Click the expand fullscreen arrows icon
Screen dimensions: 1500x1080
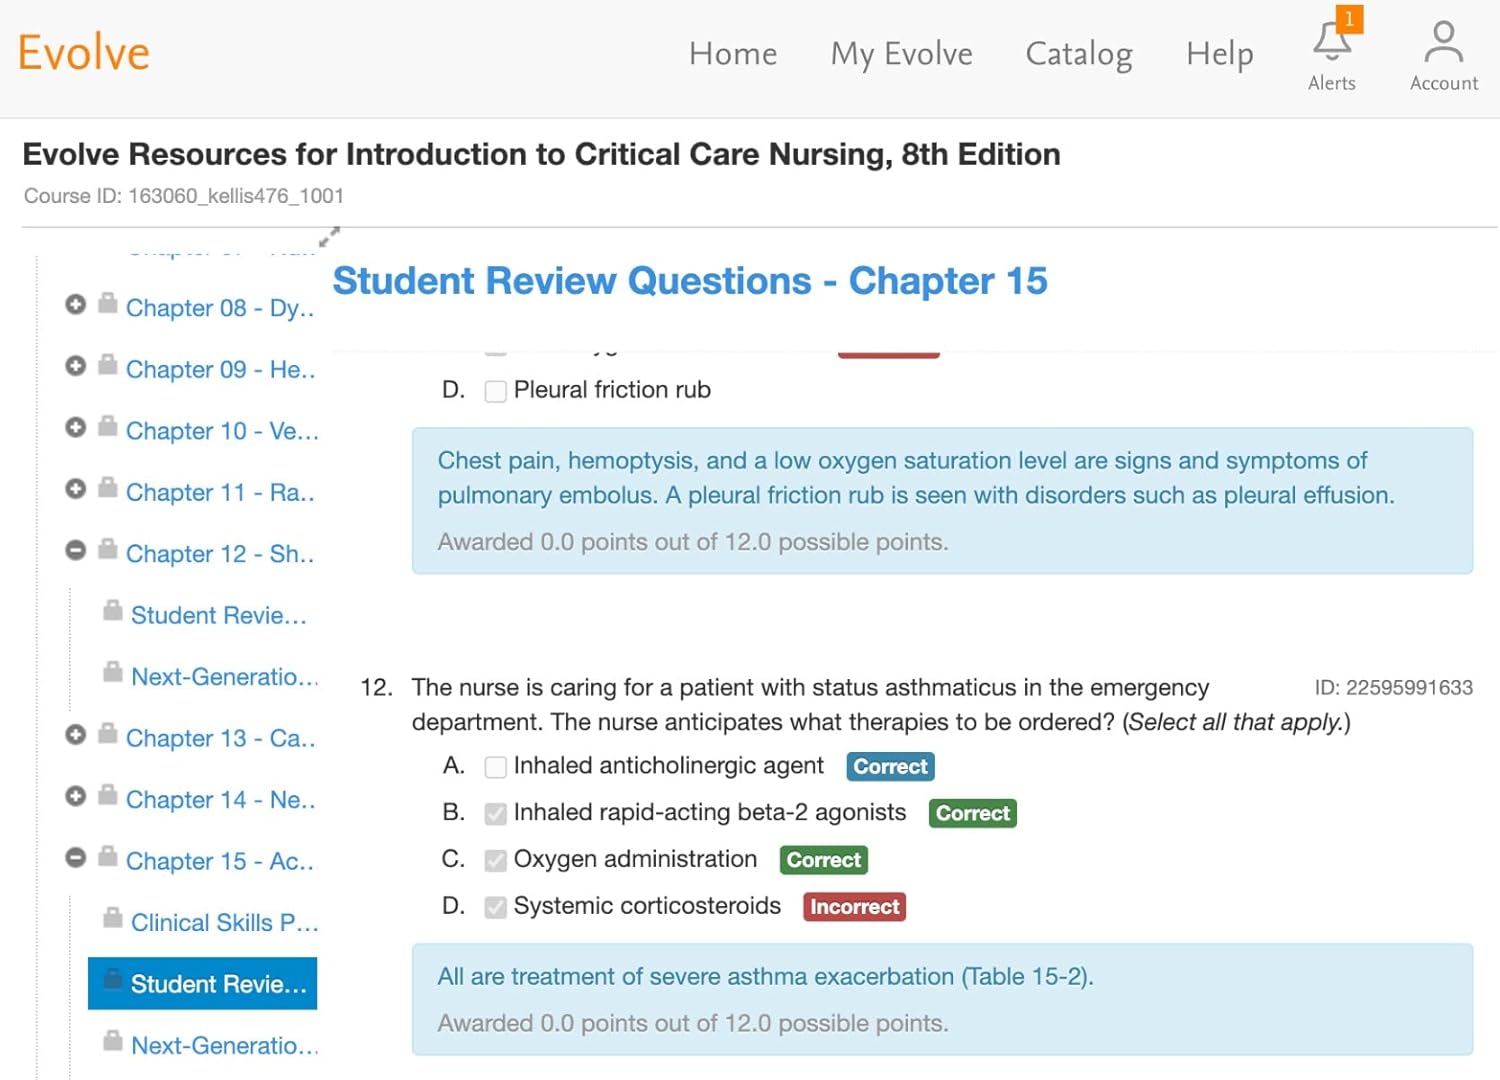(x=329, y=237)
